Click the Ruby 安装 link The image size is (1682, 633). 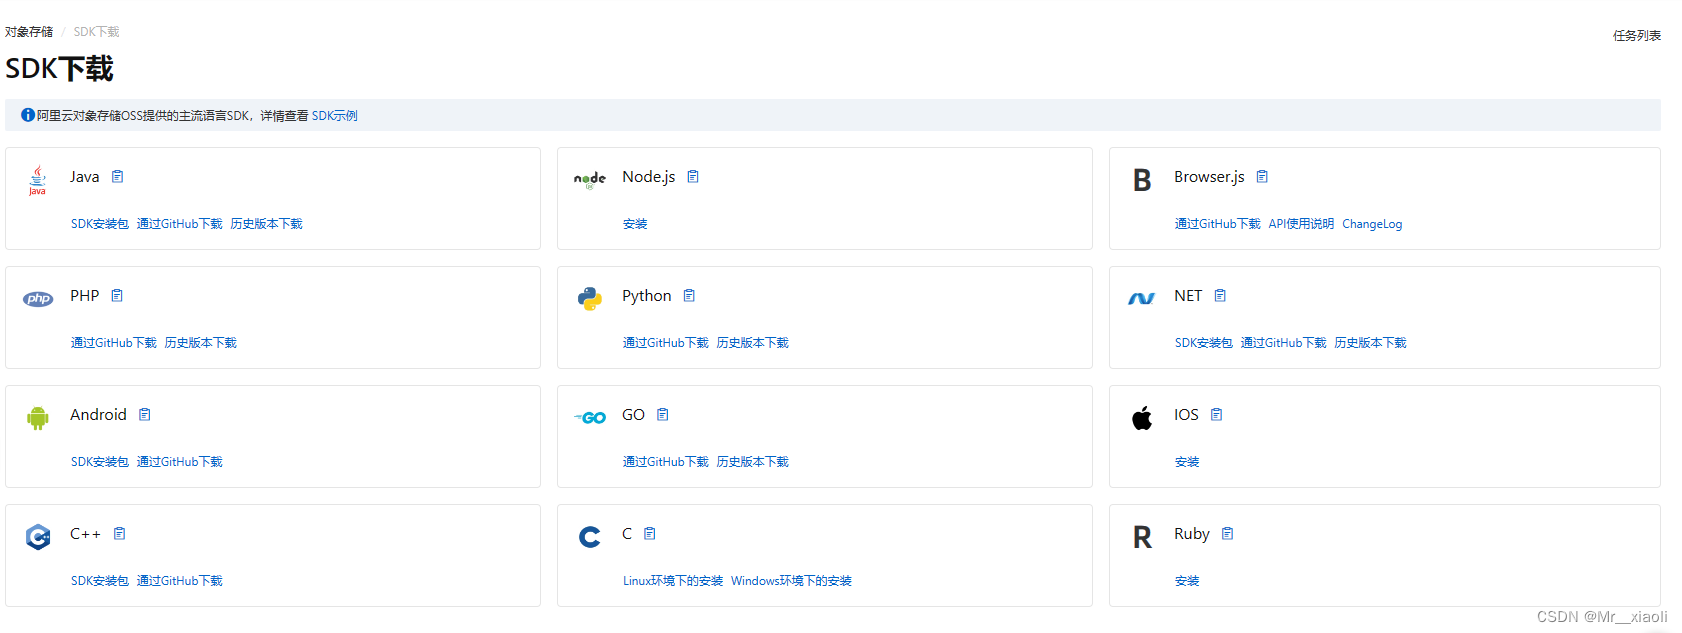tap(1187, 581)
